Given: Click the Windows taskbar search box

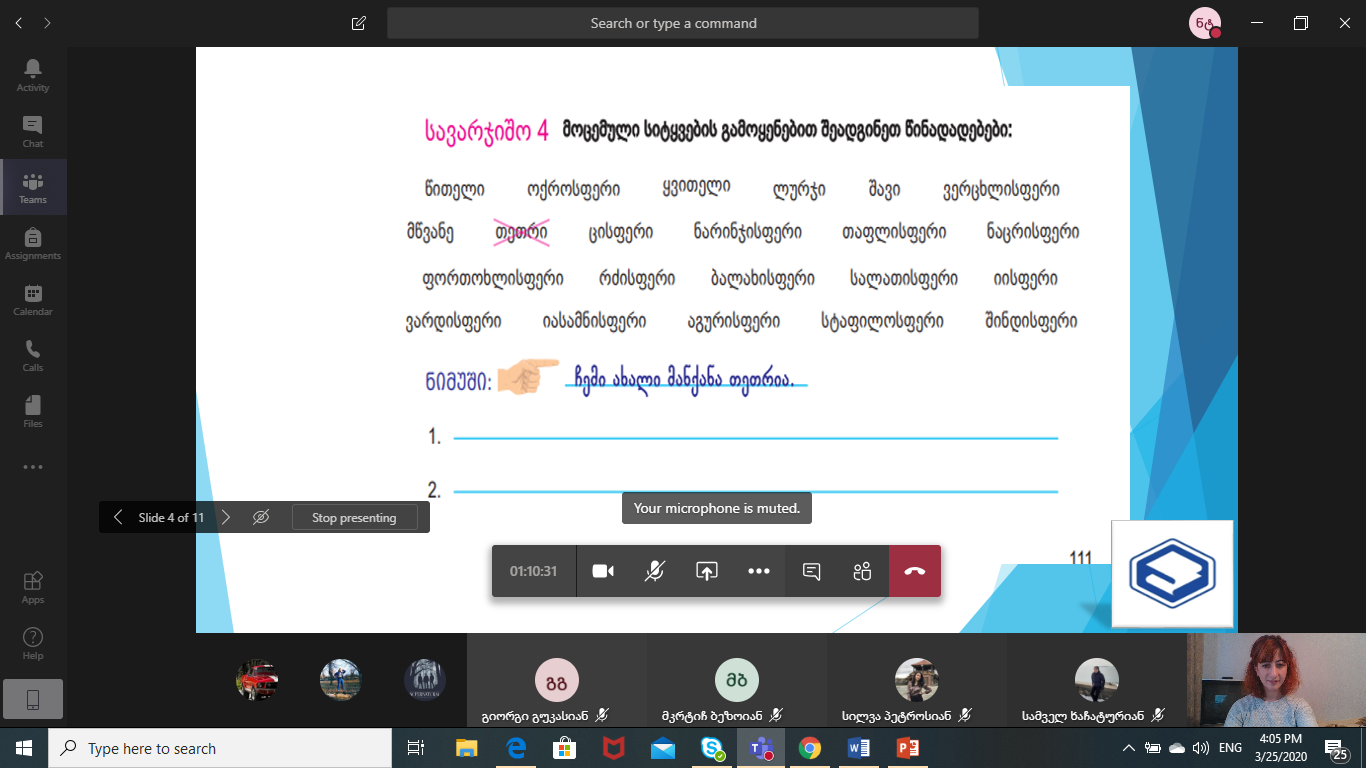Looking at the screenshot, I should click(220, 748).
